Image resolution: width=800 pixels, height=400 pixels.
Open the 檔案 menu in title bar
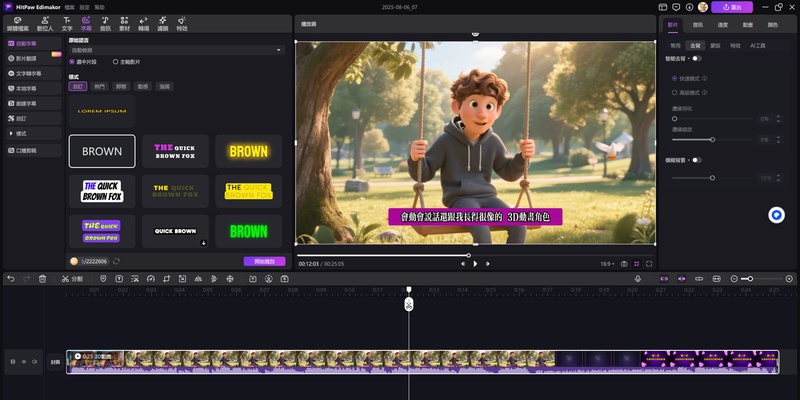click(x=70, y=7)
